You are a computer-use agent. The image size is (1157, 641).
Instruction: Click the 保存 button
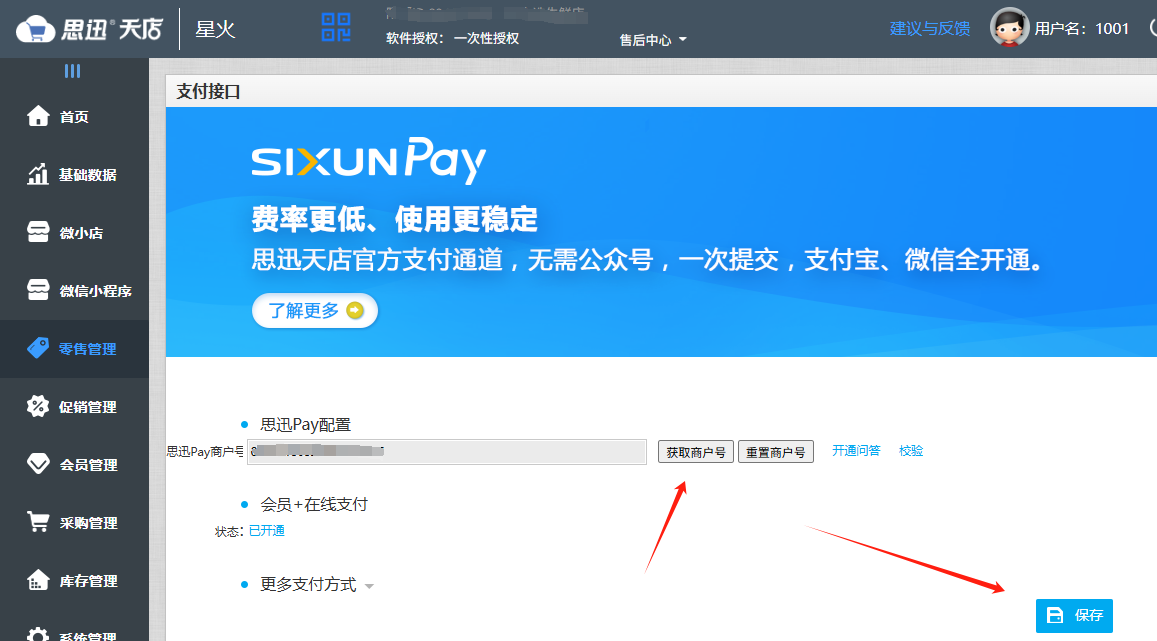pos(1074,615)
